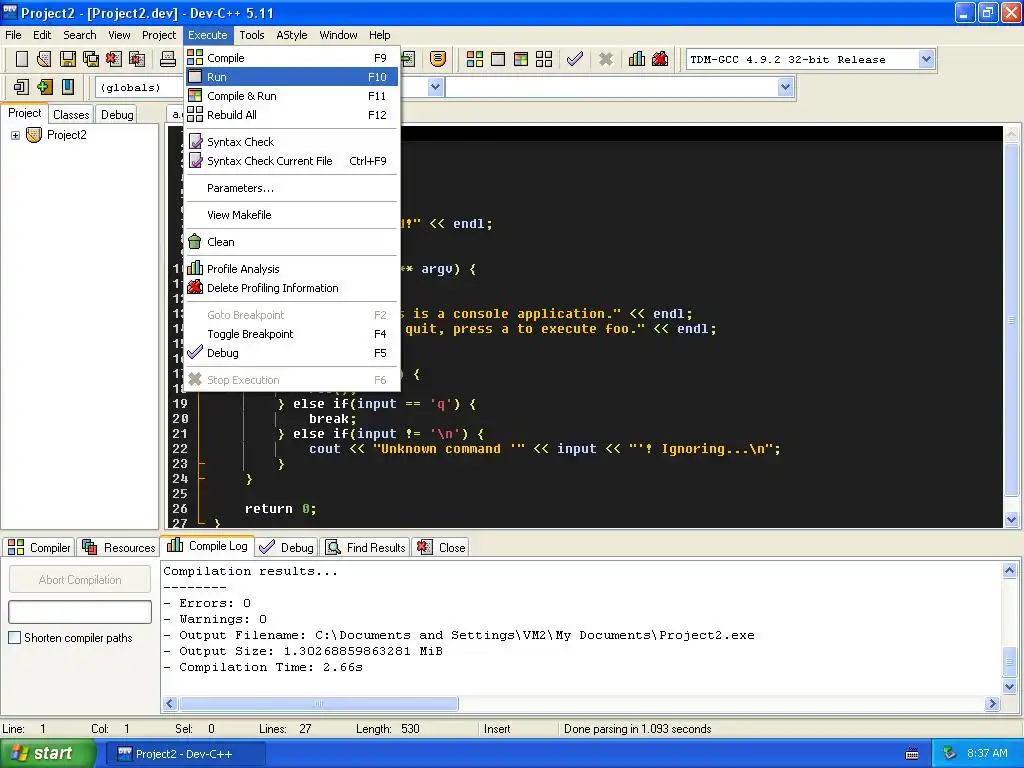Viewport: 1024px width, 768px height.
Task: Click the Close tab in bottom panel
Action: click(441, 547)
